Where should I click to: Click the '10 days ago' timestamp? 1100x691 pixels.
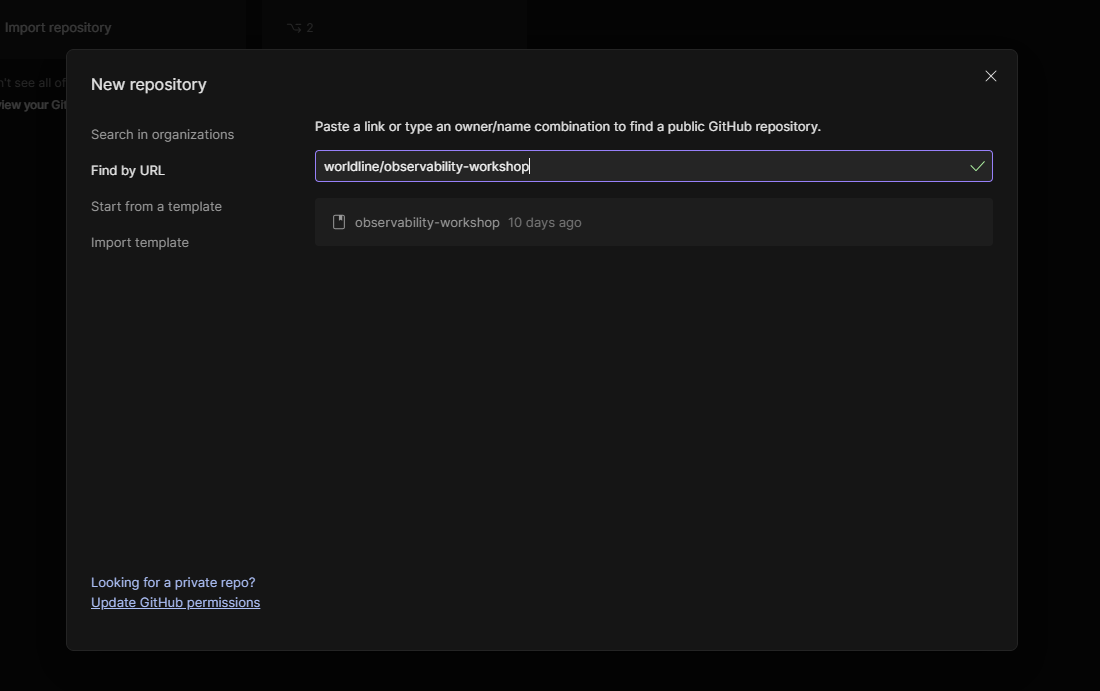[544, 222]
